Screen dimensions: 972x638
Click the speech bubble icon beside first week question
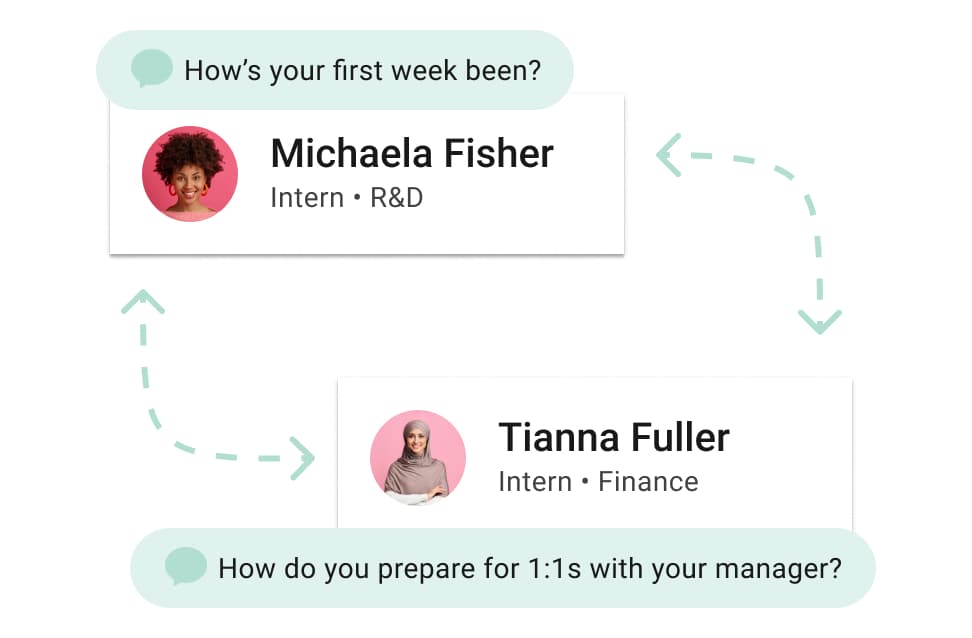152,68
